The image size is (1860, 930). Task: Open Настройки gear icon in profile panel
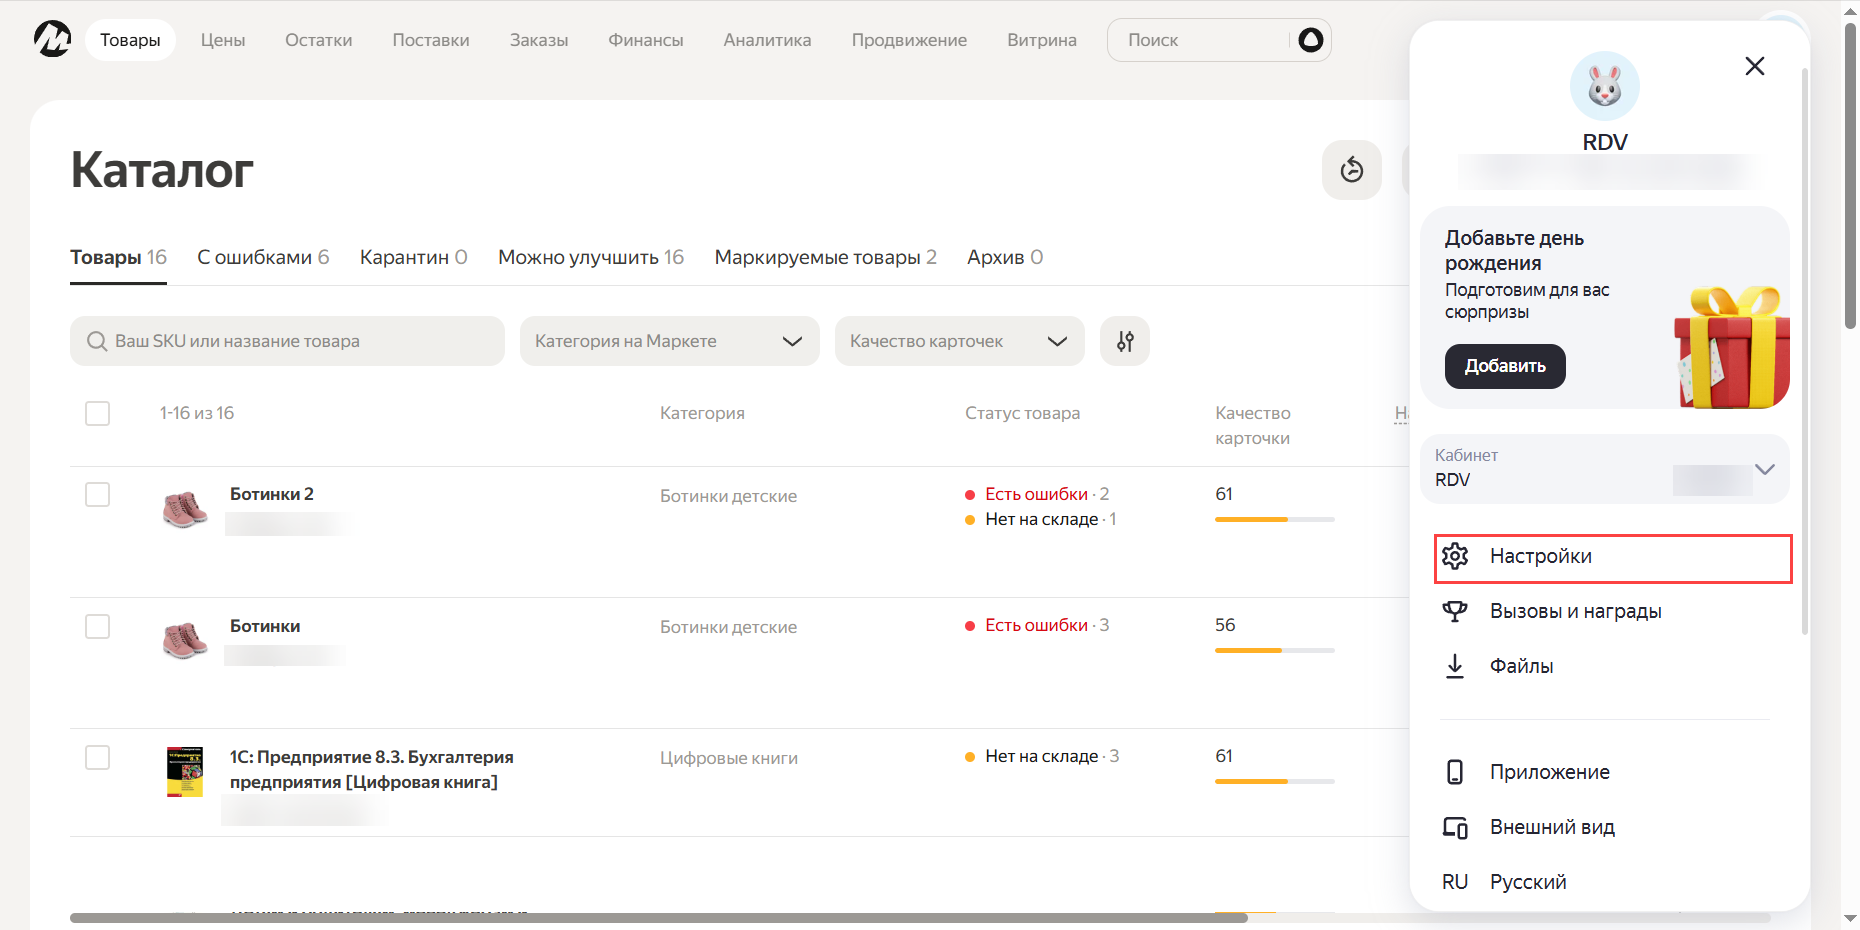coord(1455,556)
